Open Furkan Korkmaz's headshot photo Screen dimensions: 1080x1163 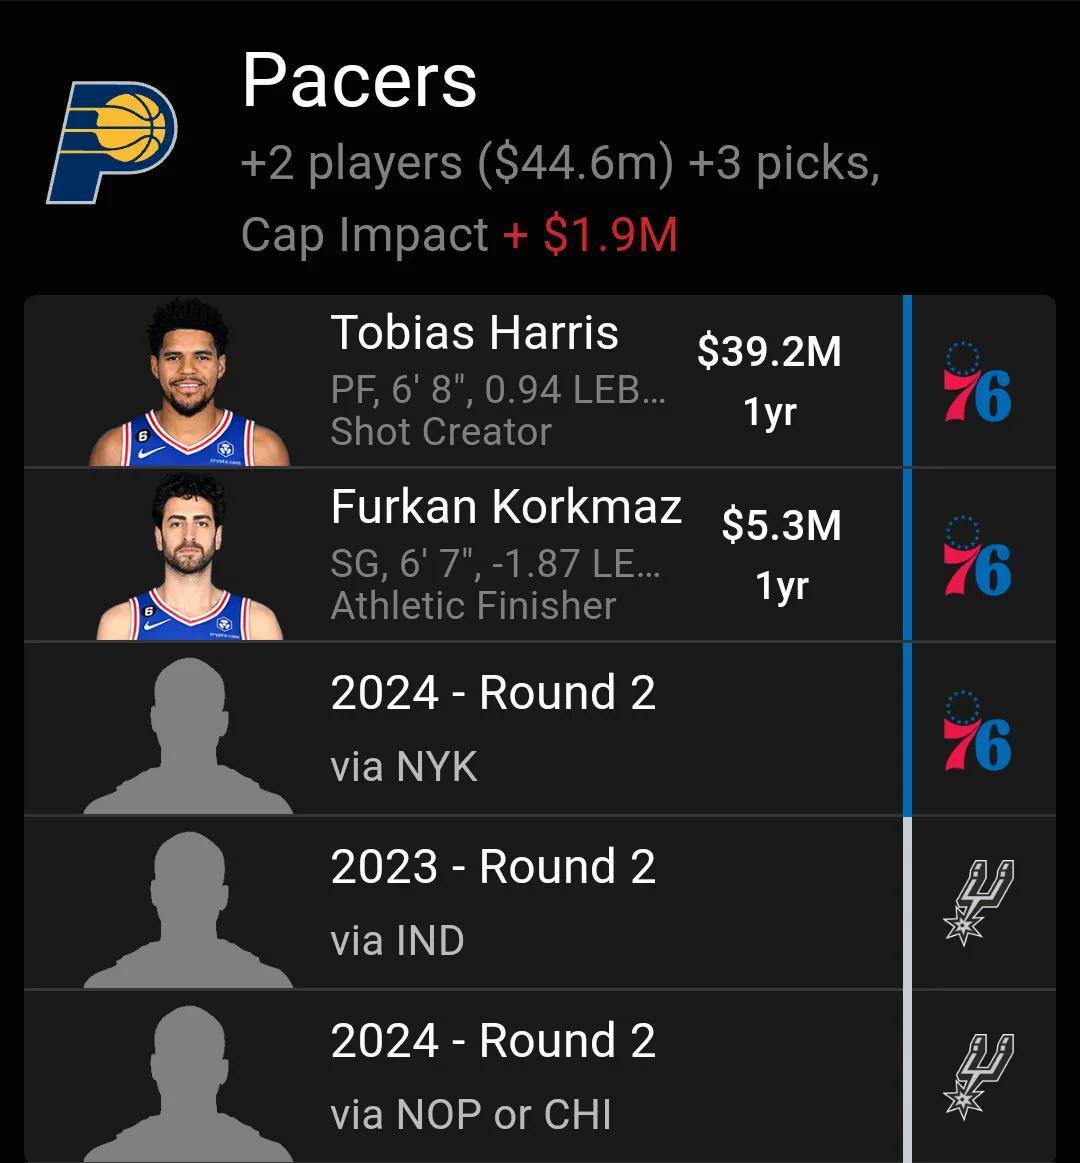coord(189,558)
